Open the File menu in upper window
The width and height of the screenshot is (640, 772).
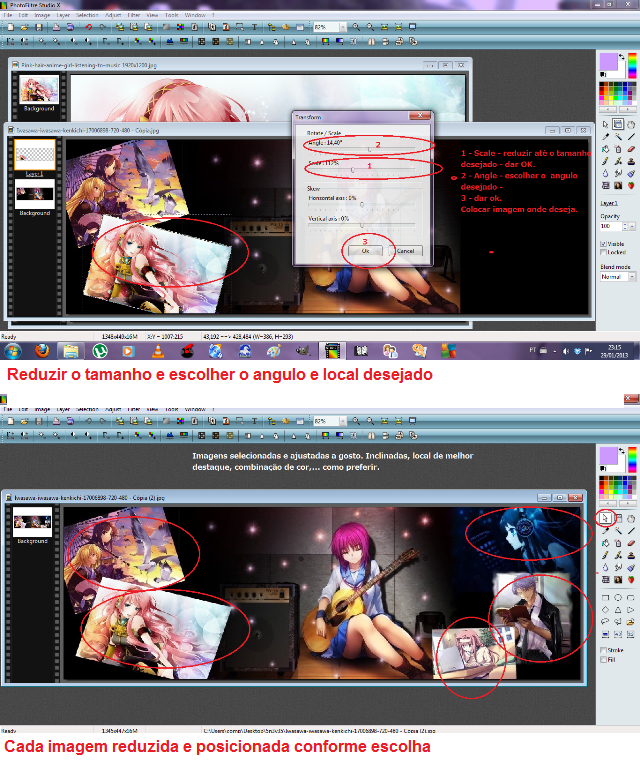8,15
